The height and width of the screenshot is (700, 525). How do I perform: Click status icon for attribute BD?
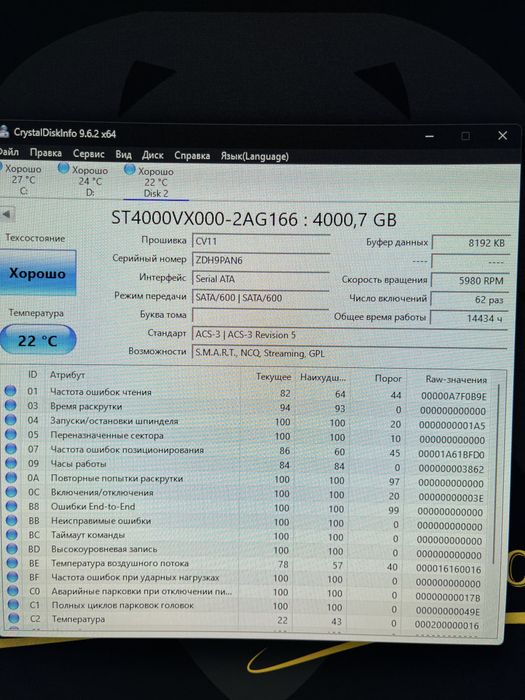(12, 549)
